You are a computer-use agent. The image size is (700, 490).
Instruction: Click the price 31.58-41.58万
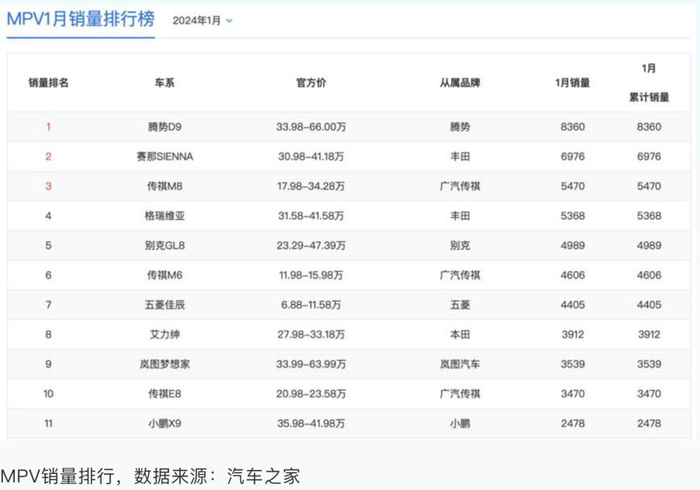(x=311, y=216)
